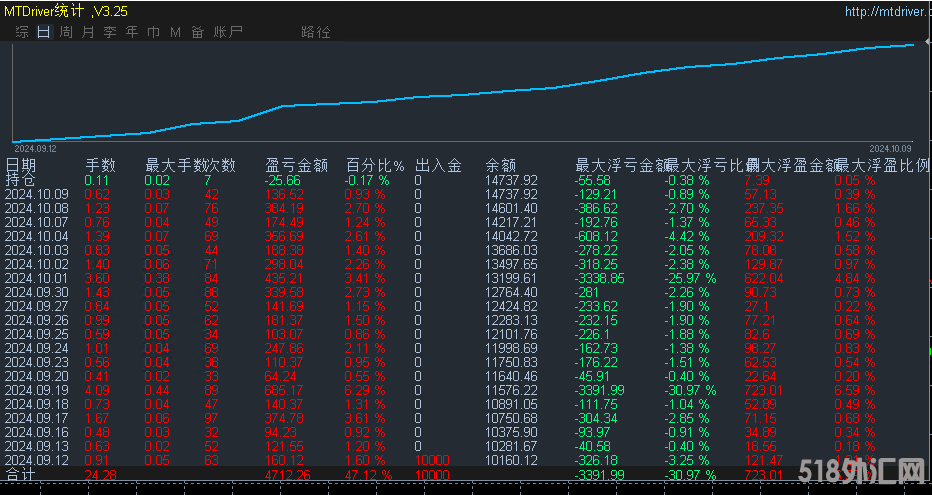This screenshot has height=495, width=932.
Task: Open the 币 currency tab
Action: pyautogui.click(x=153, y=32)
